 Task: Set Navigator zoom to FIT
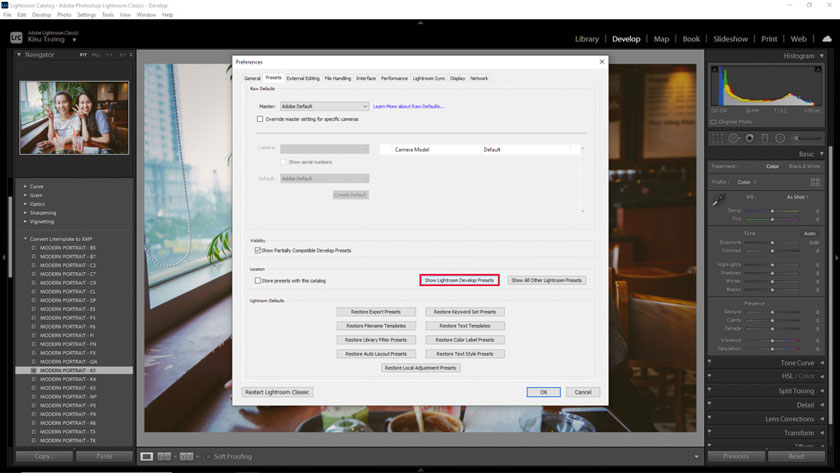point(84,55)
